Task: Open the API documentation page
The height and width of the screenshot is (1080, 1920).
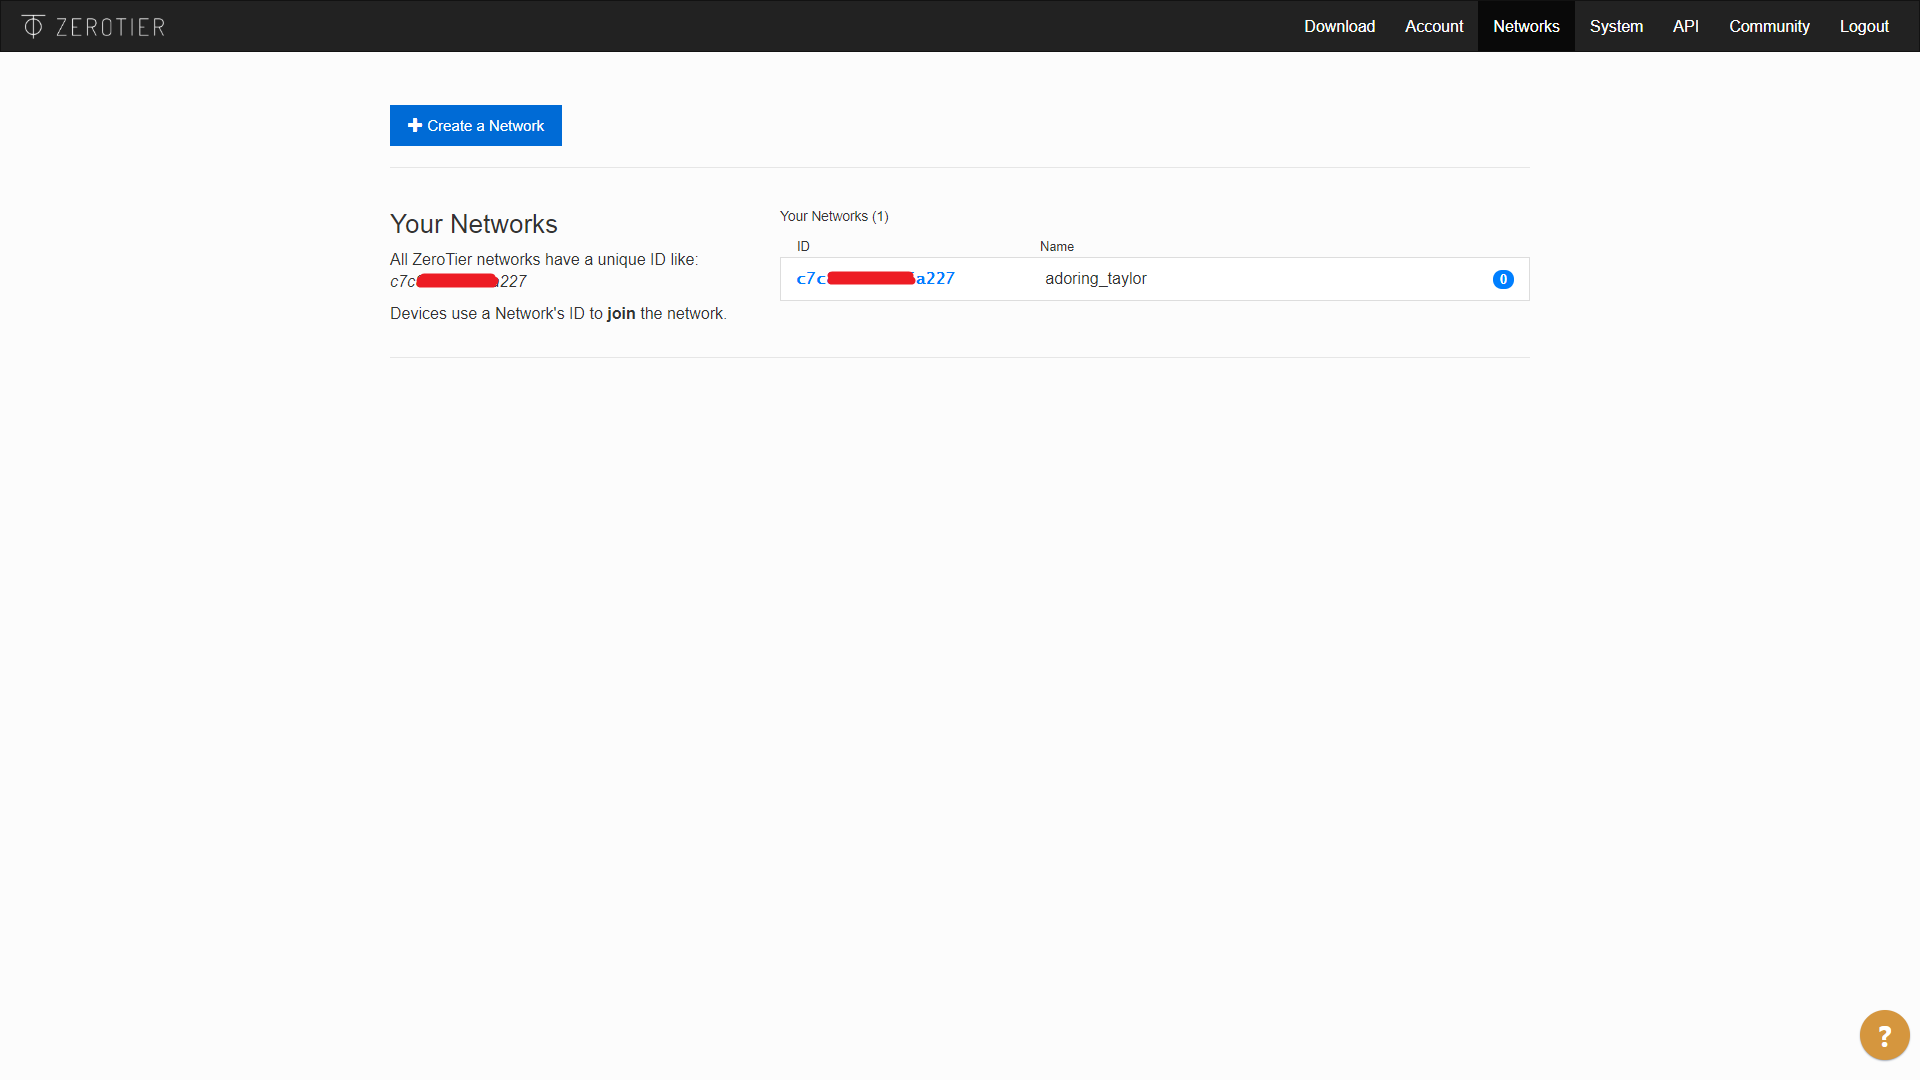Action: coord(1686,26)
